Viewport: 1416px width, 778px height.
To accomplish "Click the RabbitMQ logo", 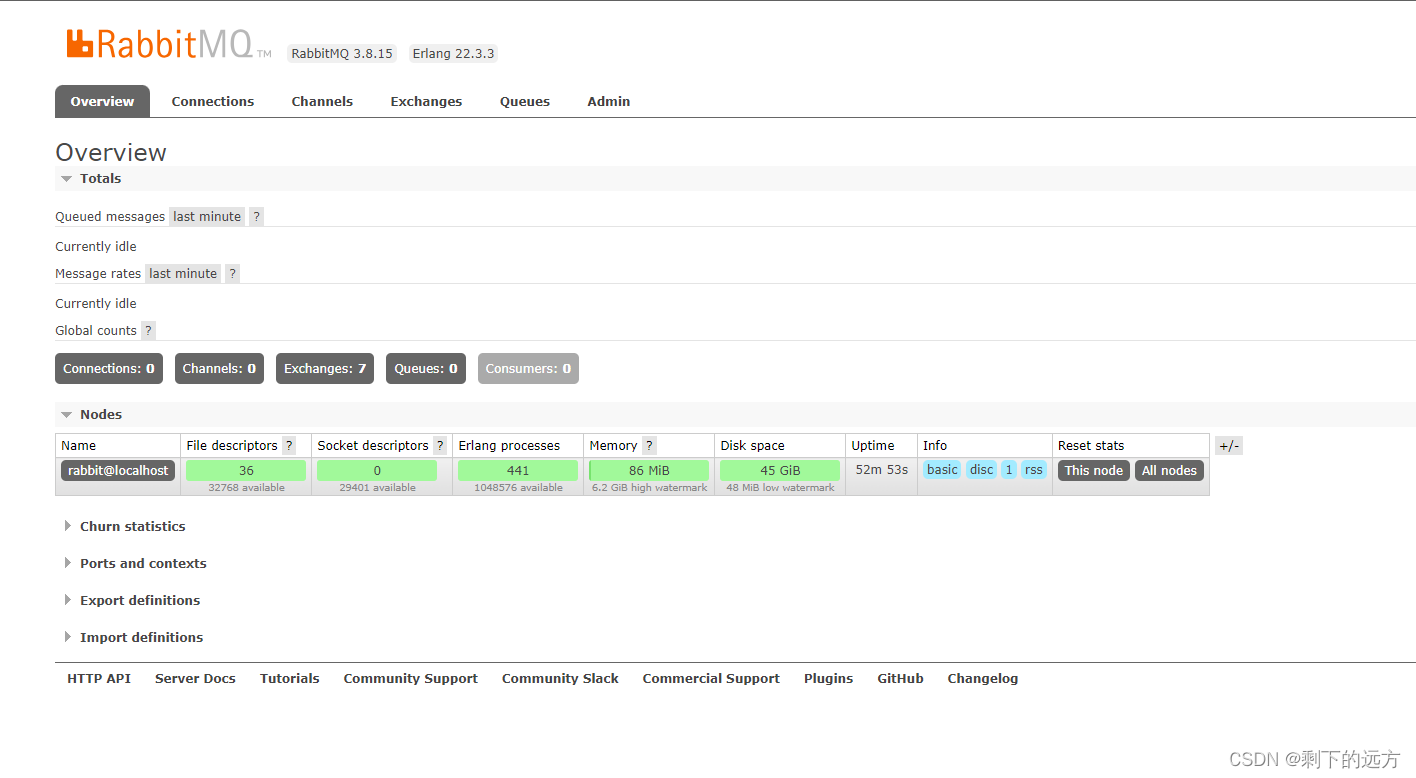I will [x=168, y=43].
